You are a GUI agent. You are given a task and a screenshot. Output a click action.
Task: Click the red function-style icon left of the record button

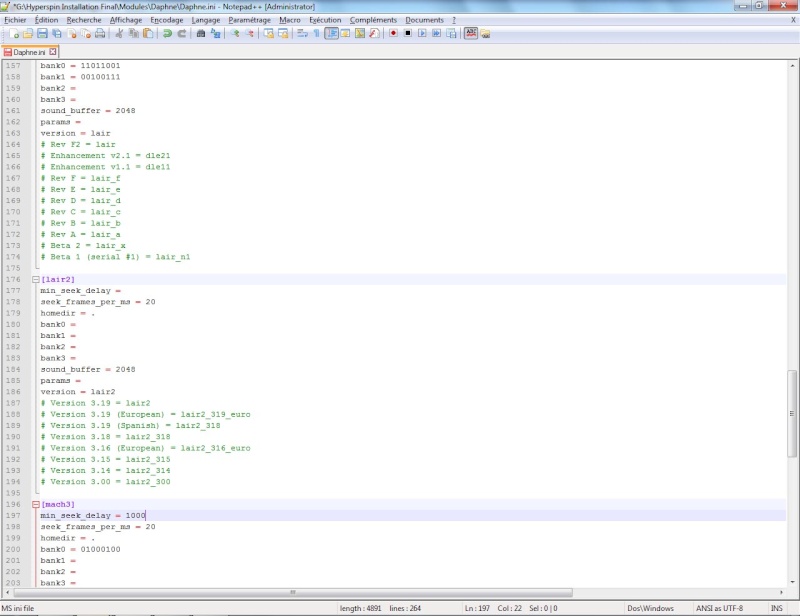click(x=374, y=34)
